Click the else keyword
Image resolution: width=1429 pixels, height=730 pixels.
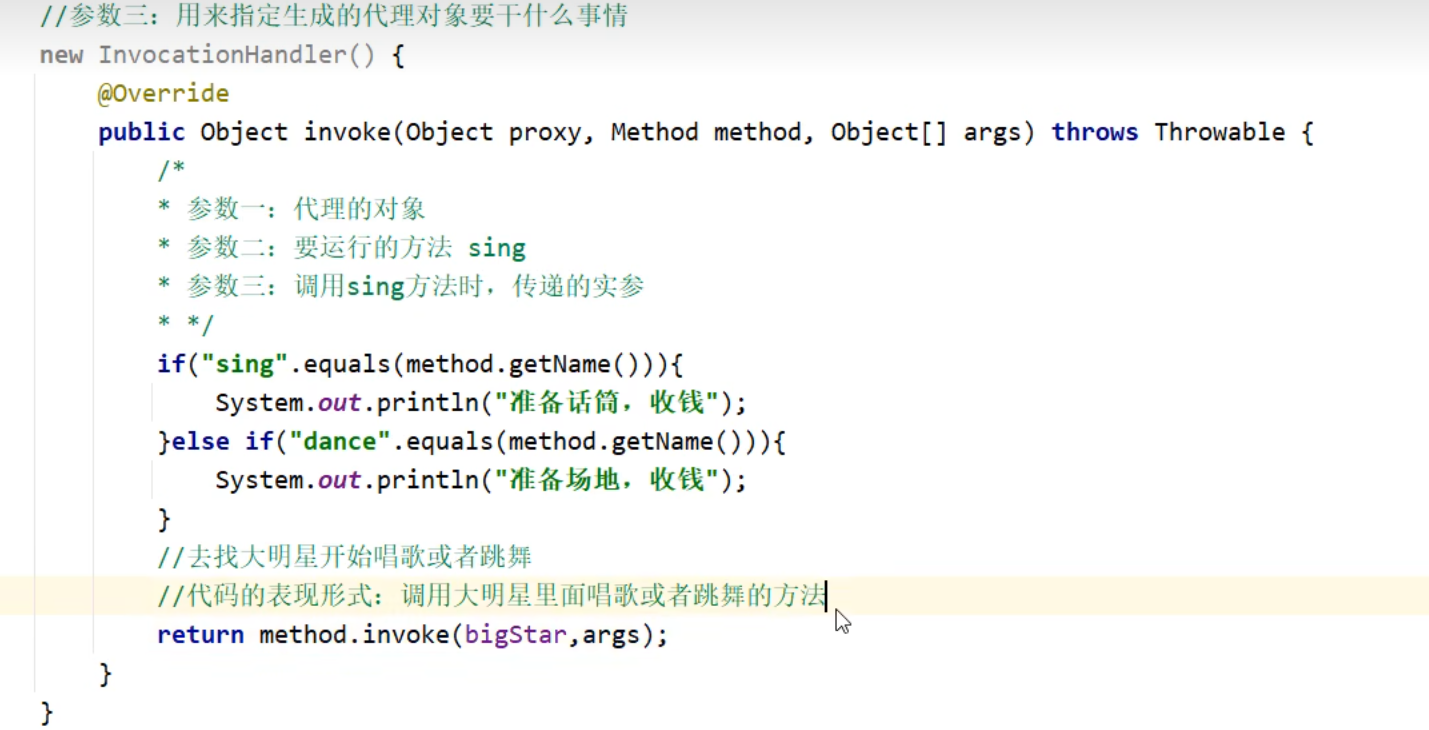tap(200, 441)
